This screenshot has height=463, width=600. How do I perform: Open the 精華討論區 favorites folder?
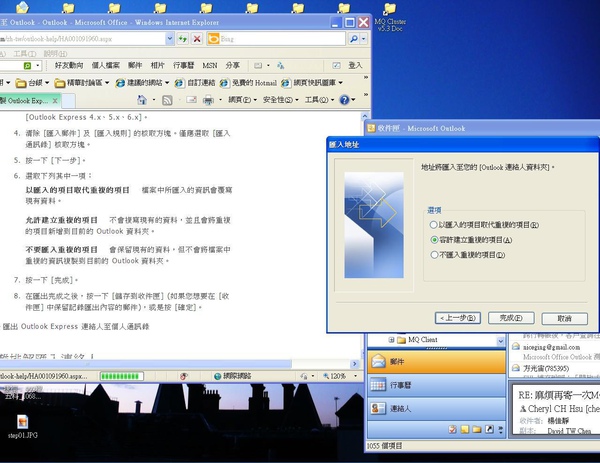[x=82, y=83]
